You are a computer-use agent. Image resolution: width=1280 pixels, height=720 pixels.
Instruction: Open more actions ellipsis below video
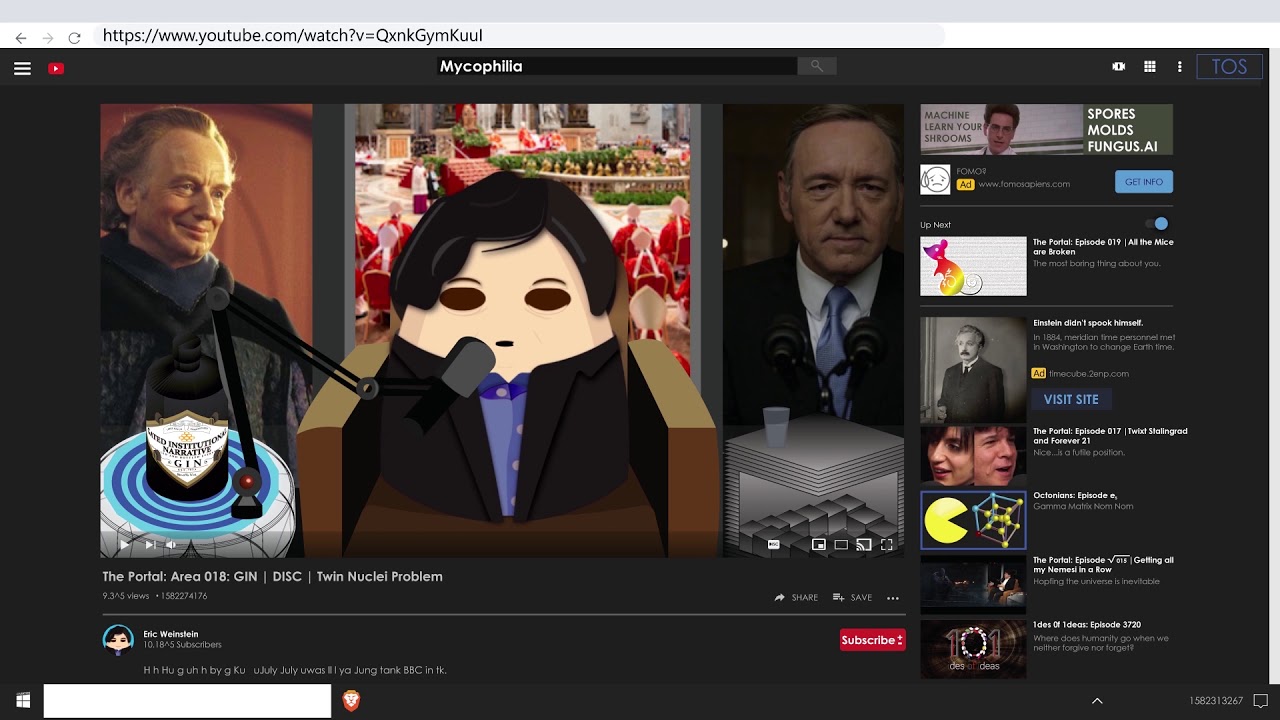click(893, 598)
